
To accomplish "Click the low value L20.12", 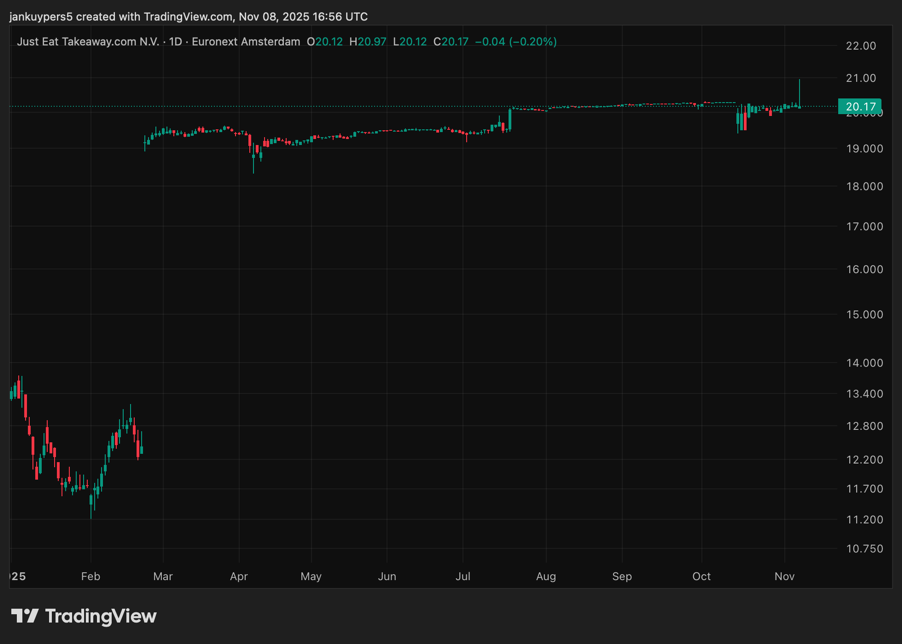I will pyautogui.click(x=410, y=42).
